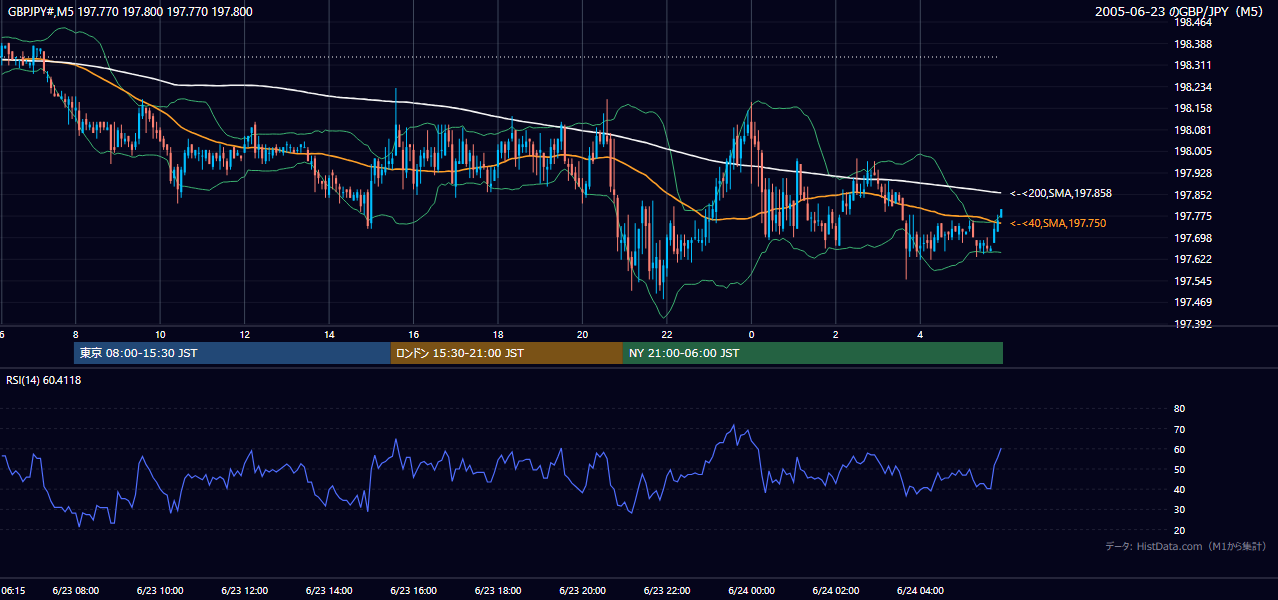The width and height of the screenshot is (1278, 600).
Task: Click price axis value 197.469
Action: click(1194, 302)
